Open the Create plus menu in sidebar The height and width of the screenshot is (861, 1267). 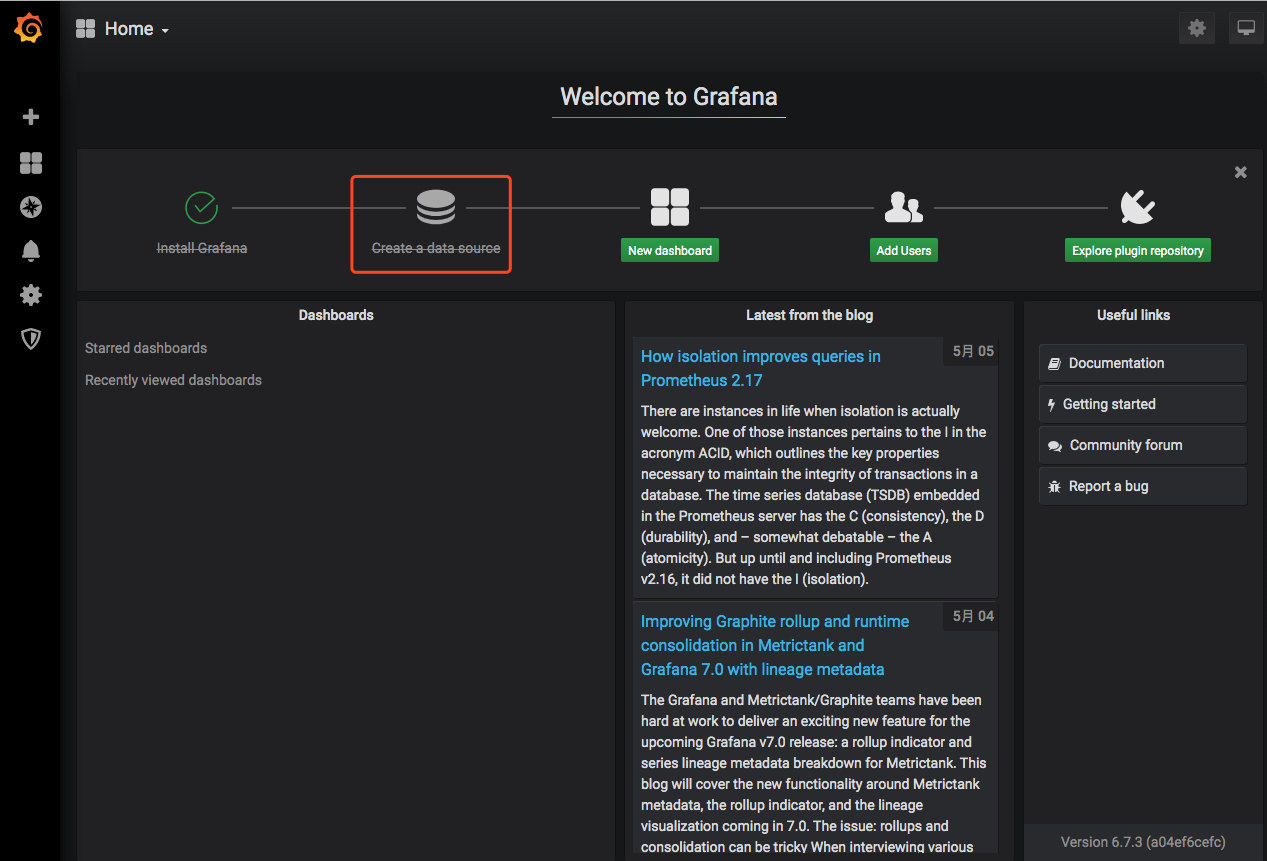[31, 117]
